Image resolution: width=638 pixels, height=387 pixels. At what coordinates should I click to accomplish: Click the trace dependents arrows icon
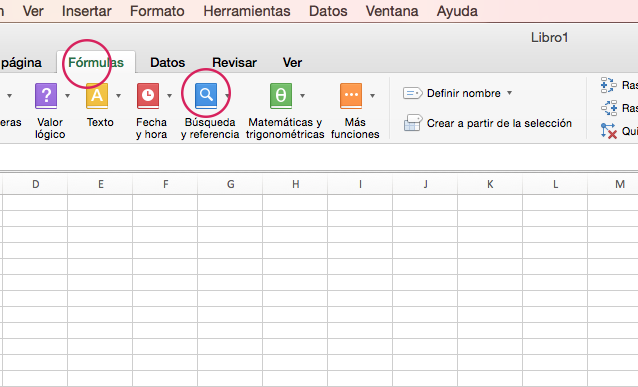tap(609, 108)
